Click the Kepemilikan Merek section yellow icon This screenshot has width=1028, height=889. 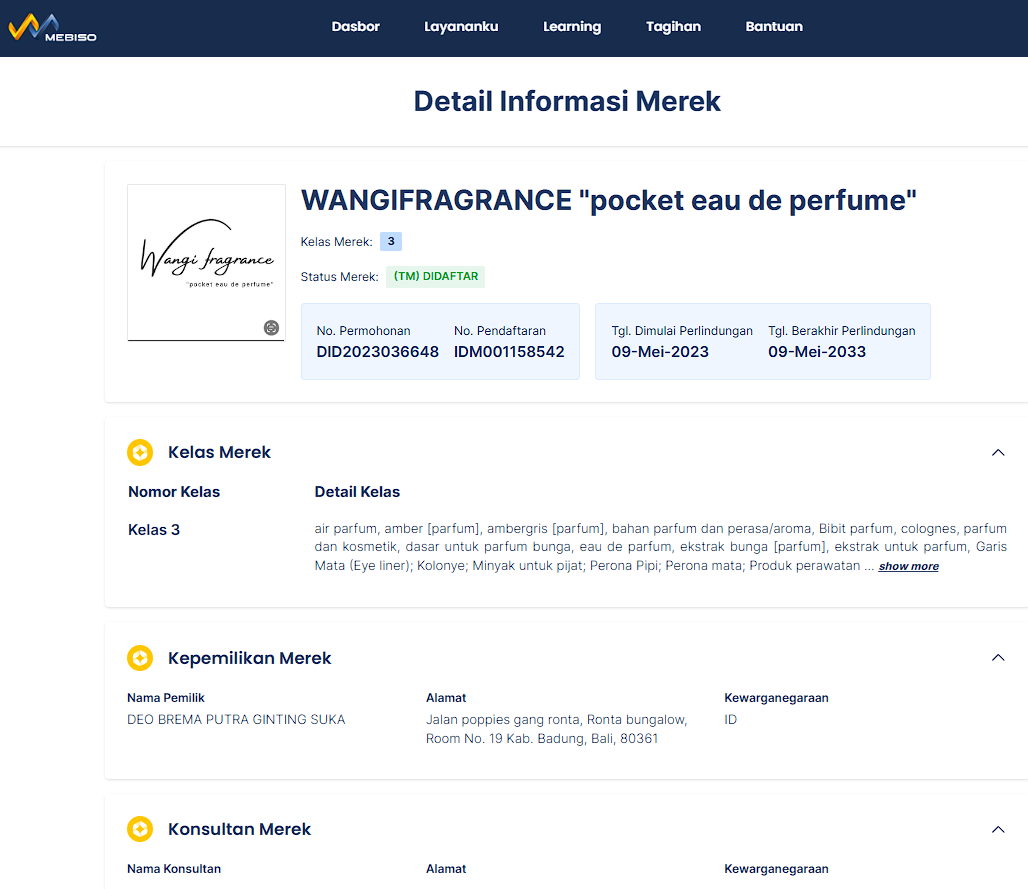(x=140, y=658)
